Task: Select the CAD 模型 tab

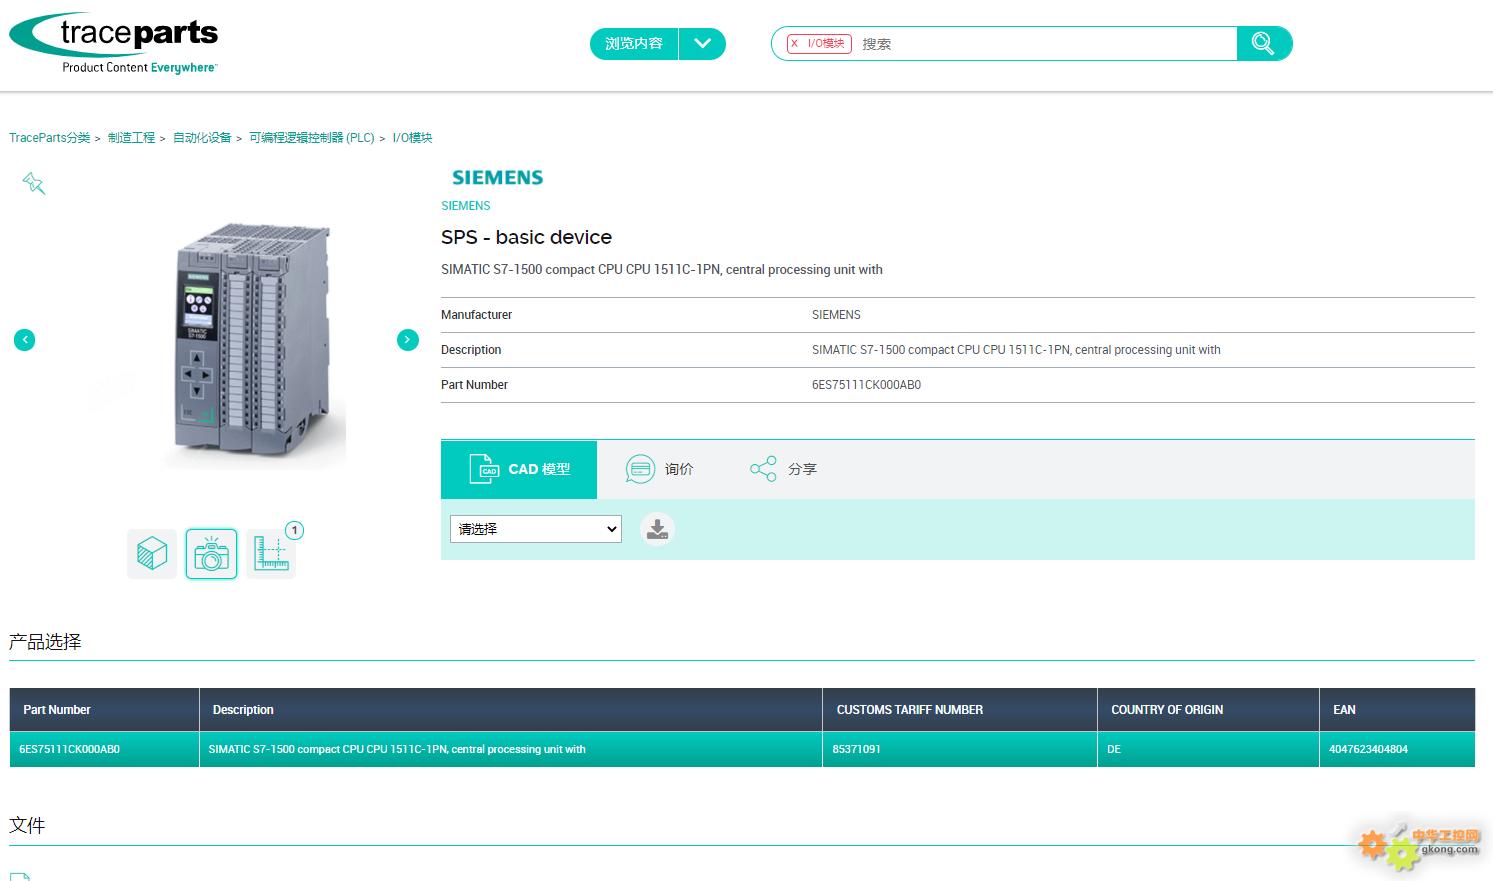Action: click(x=519, y=469)
